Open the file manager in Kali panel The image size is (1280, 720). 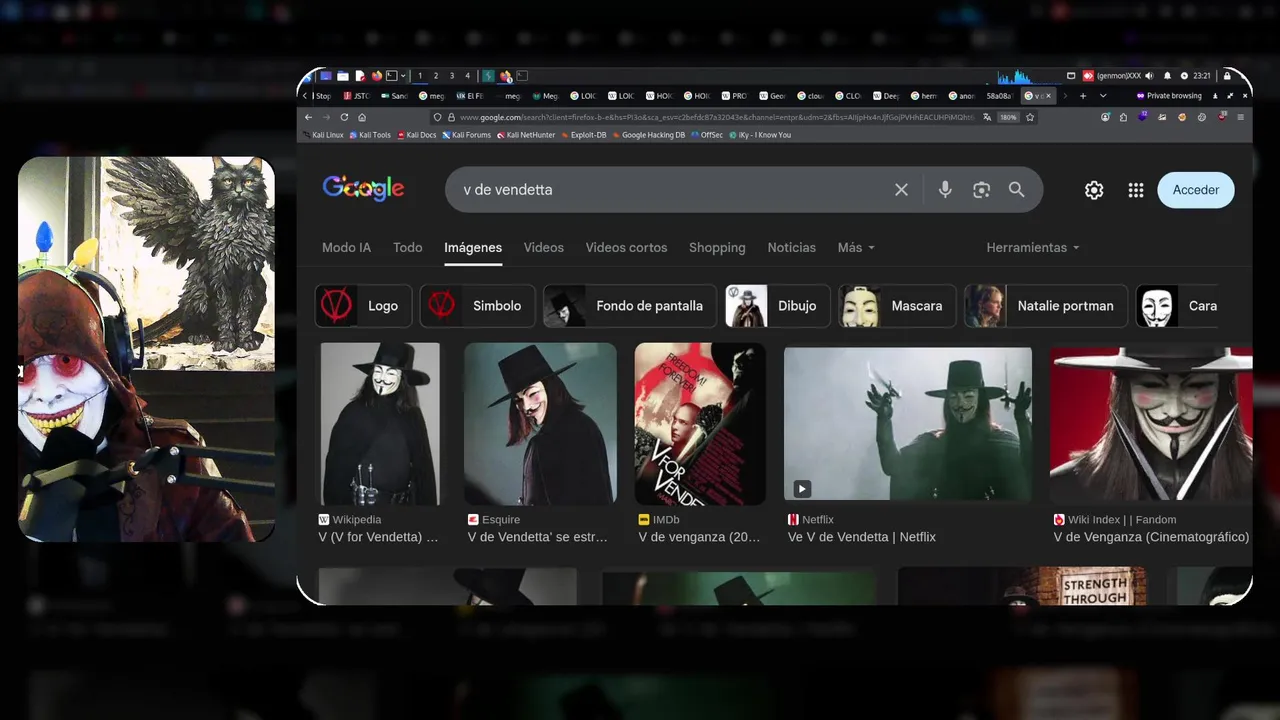pos(343,76)
